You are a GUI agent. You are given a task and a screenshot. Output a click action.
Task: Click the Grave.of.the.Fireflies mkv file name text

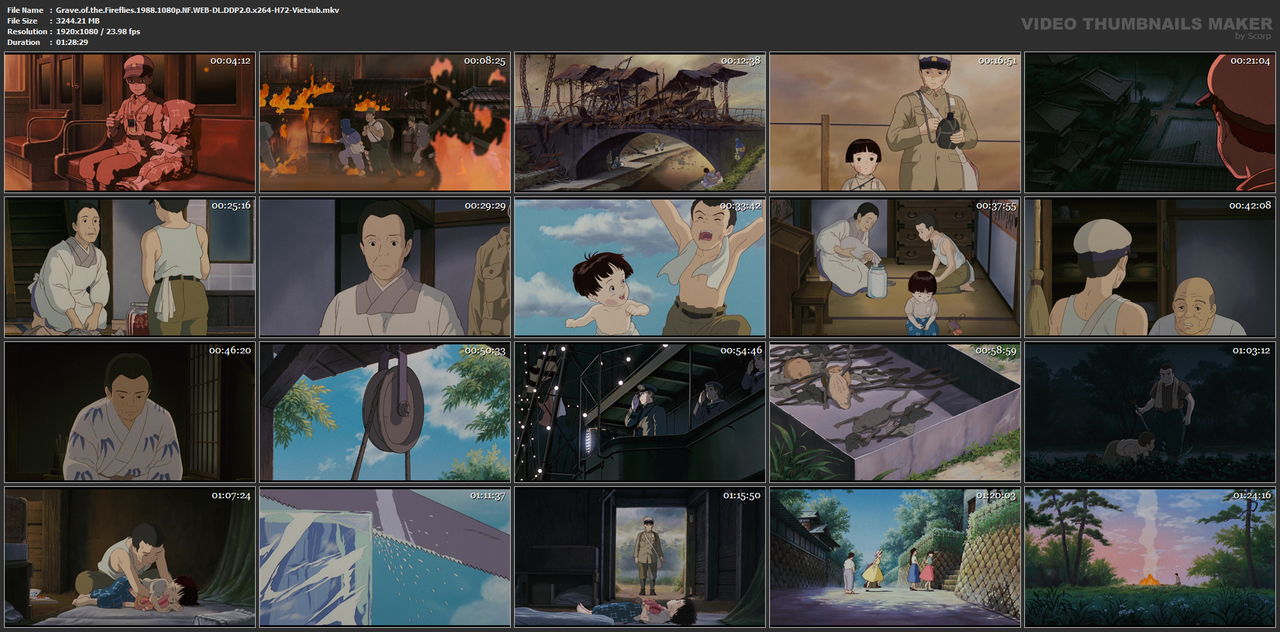197,10
